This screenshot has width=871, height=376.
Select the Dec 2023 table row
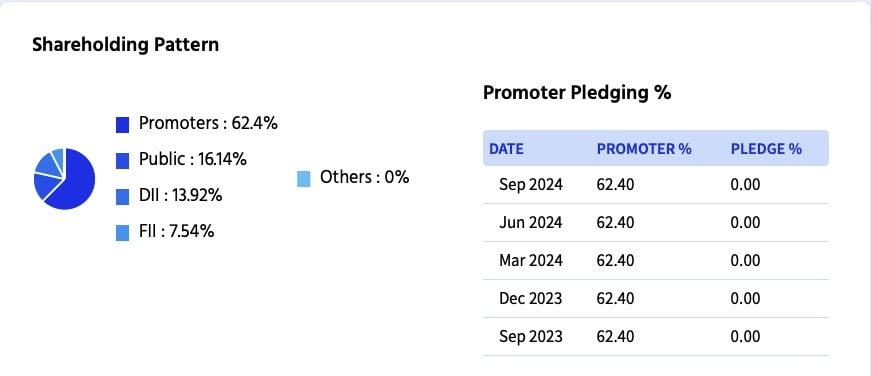point(655,299)
